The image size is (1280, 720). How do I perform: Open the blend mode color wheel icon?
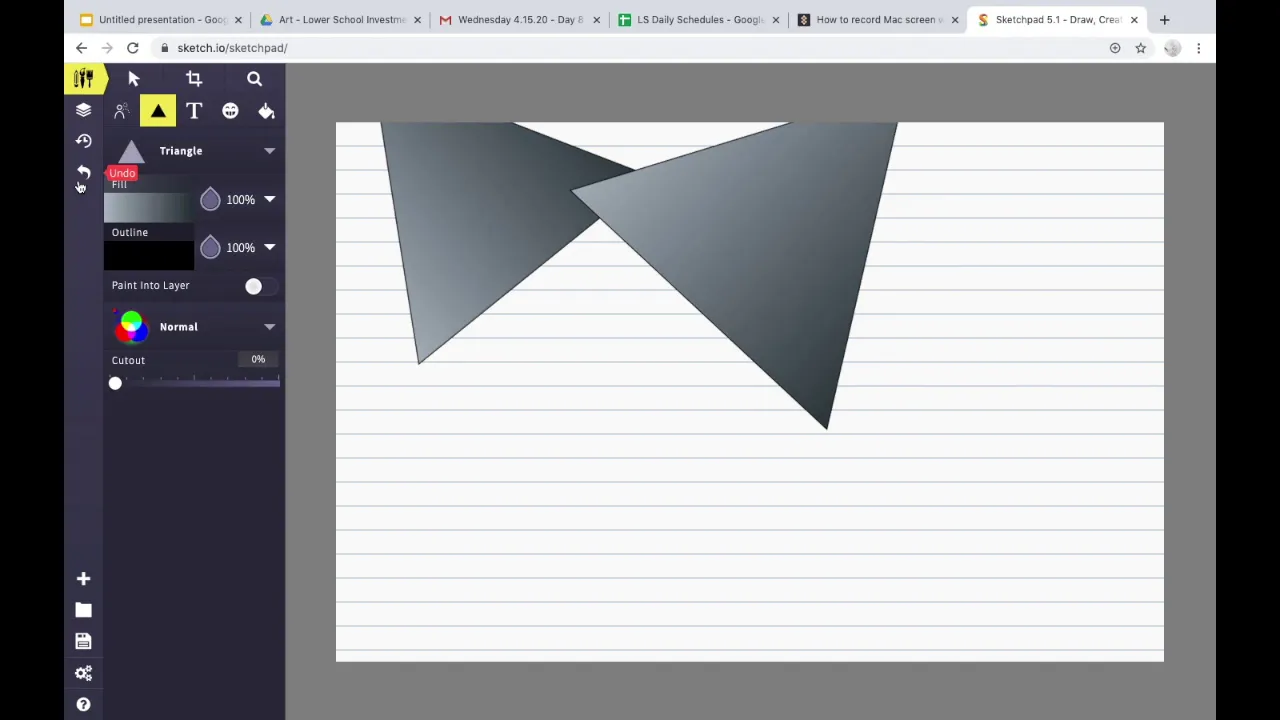(x=131, y=326)
